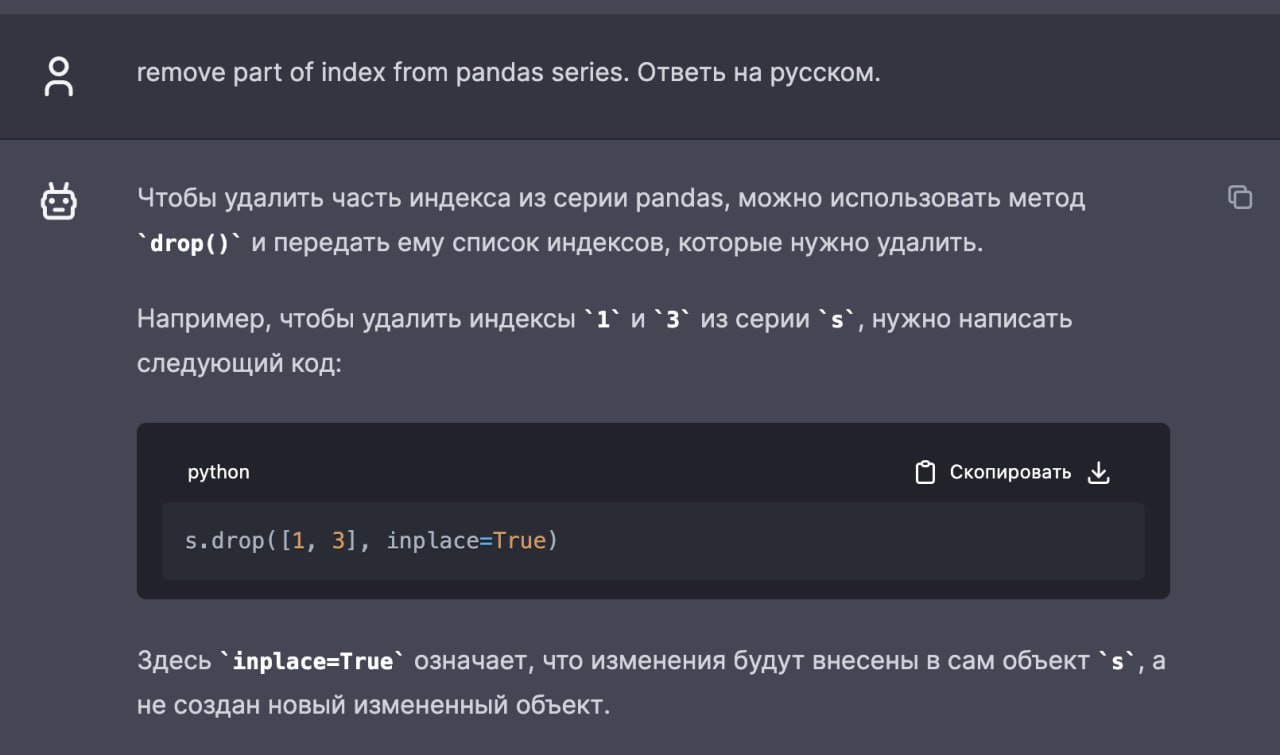Screen dimensions: 1280x755
Task: Download the code snippet
Action: click(x=1098, y=472)
